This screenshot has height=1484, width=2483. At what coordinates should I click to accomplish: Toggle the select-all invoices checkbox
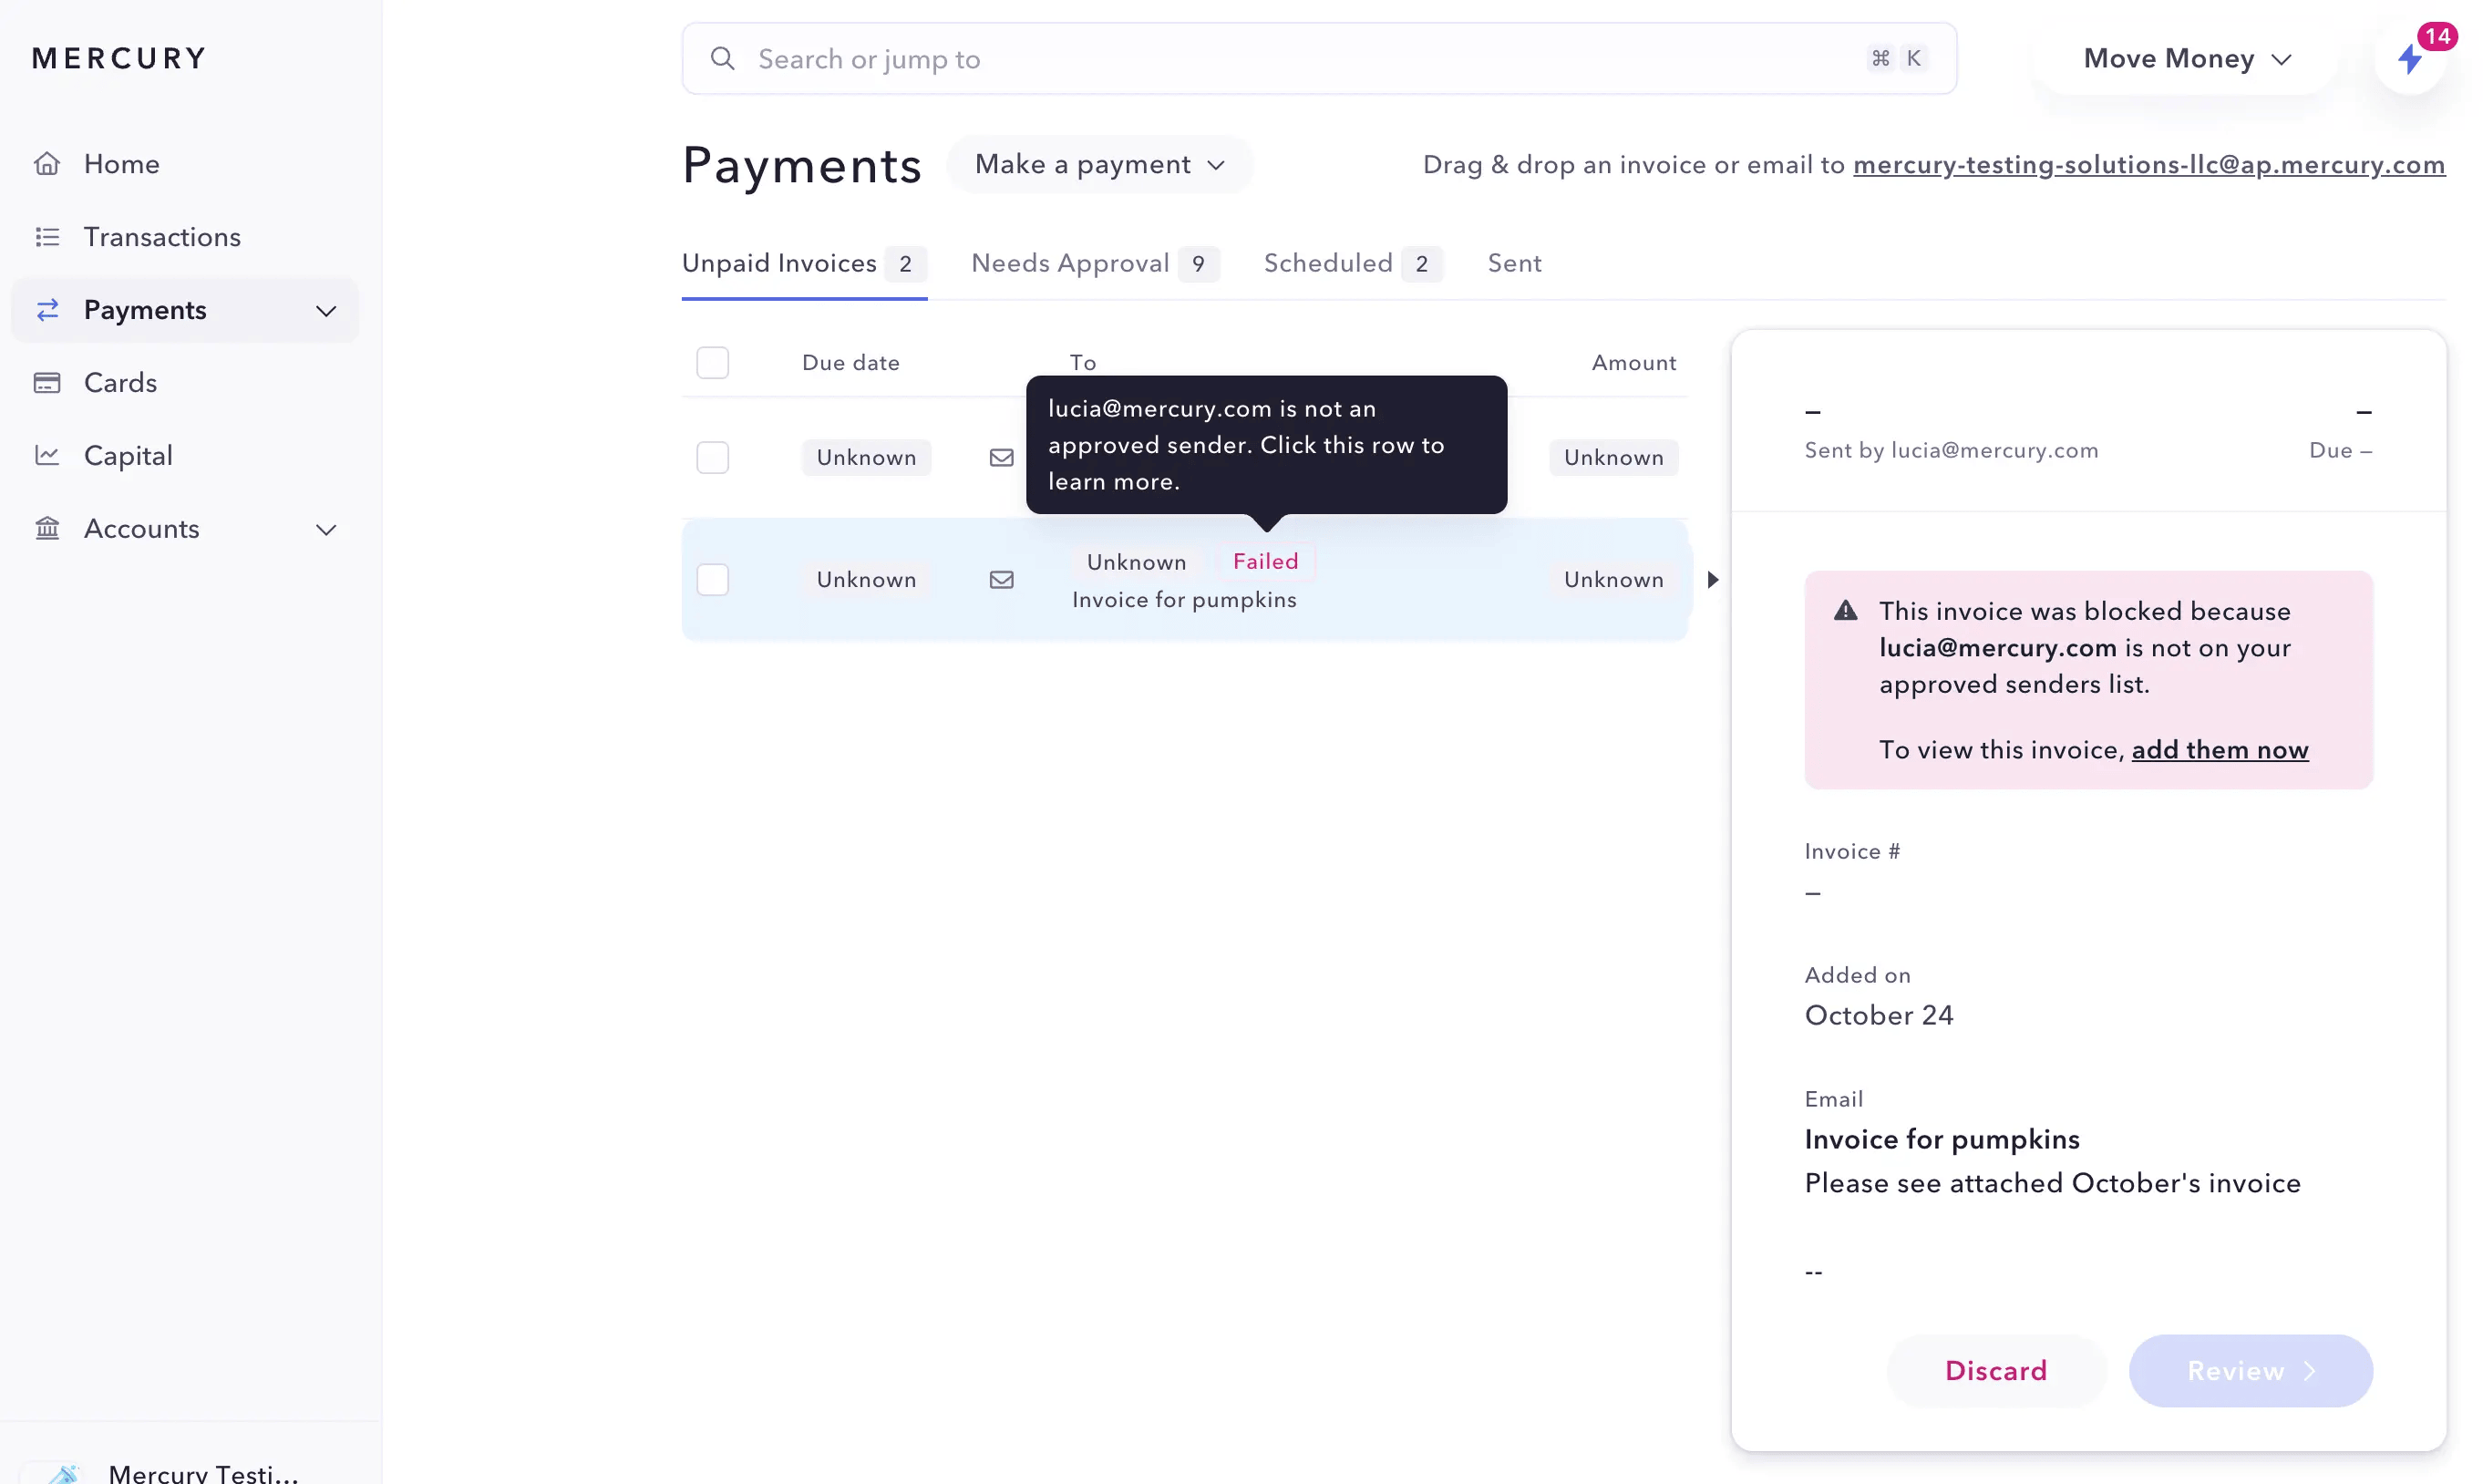click(712, 362)
